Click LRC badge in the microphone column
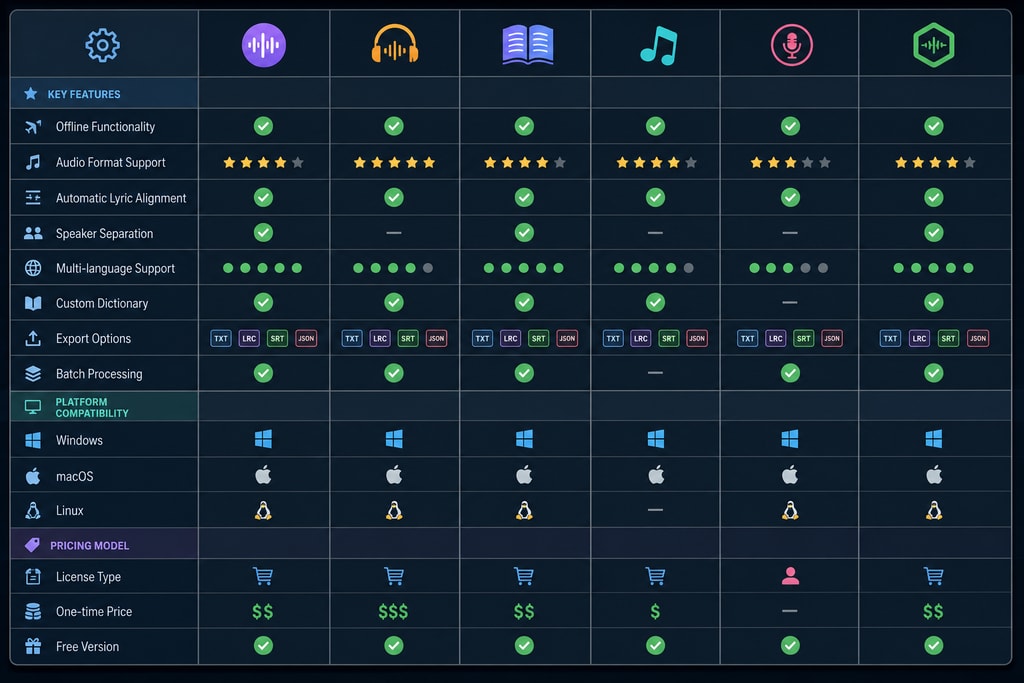The height and width of the screenshot is (683, 1024). [776, 338]
